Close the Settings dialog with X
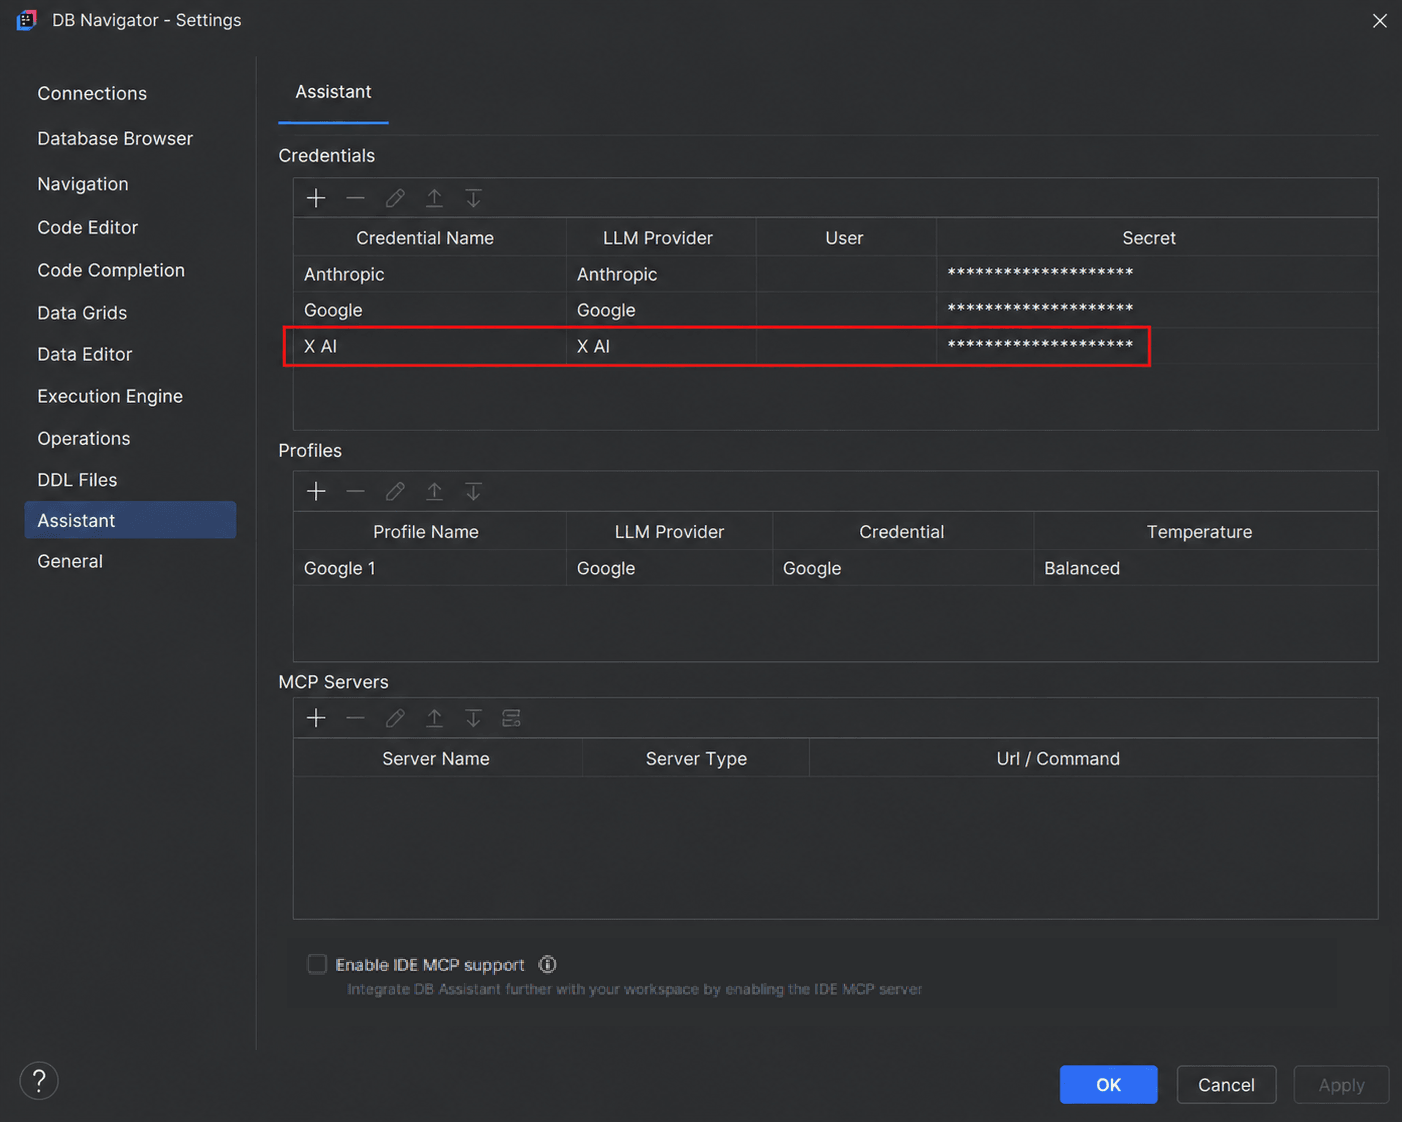The height and width of the screenshot is (1122, 1402). coord(1379,20)
